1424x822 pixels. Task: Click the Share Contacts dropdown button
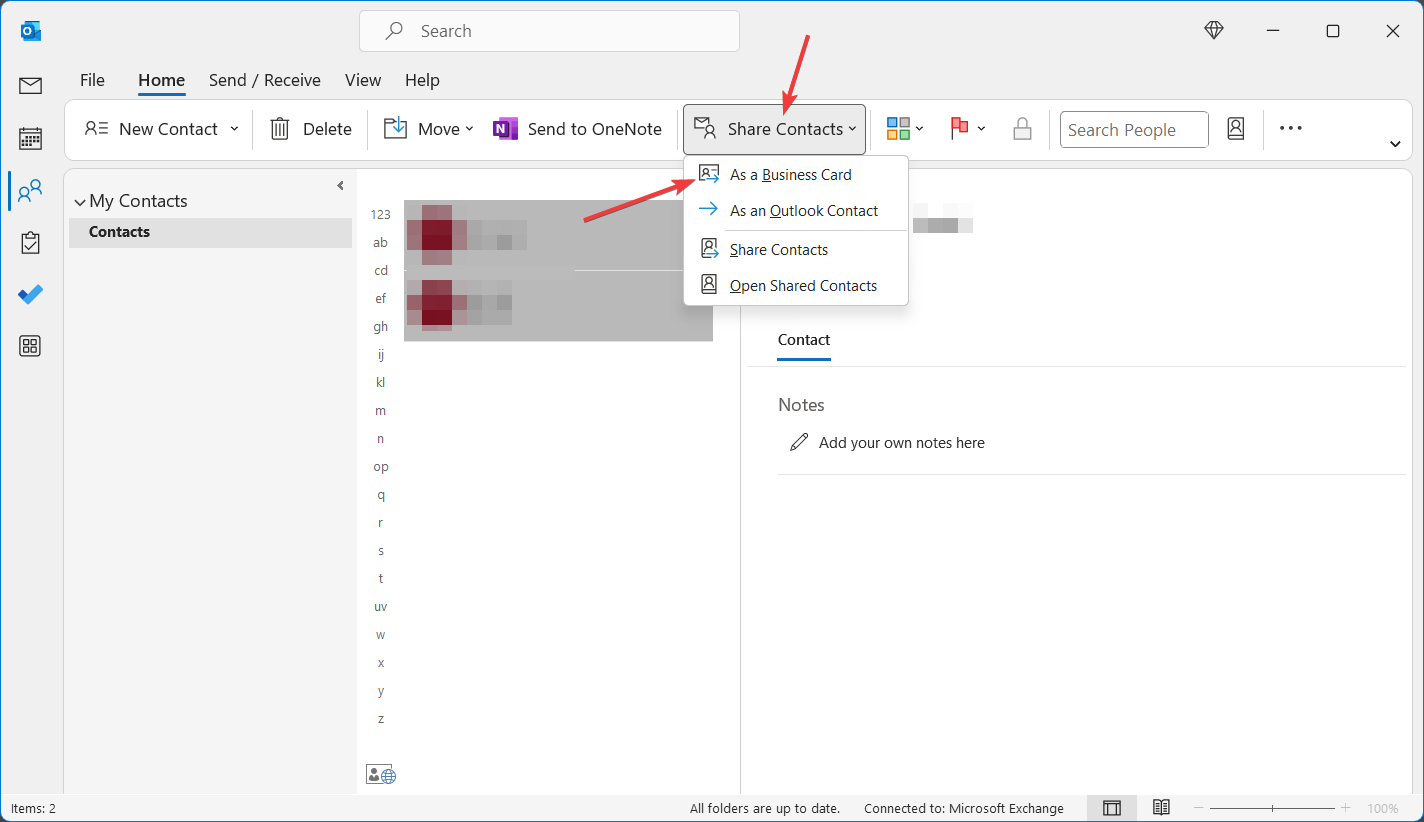[x=774, y=129]
